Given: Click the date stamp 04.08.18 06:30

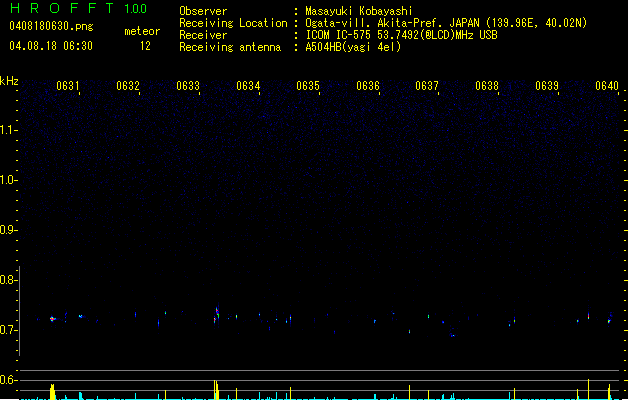Looking at the screenshot, I should point(51,46).
